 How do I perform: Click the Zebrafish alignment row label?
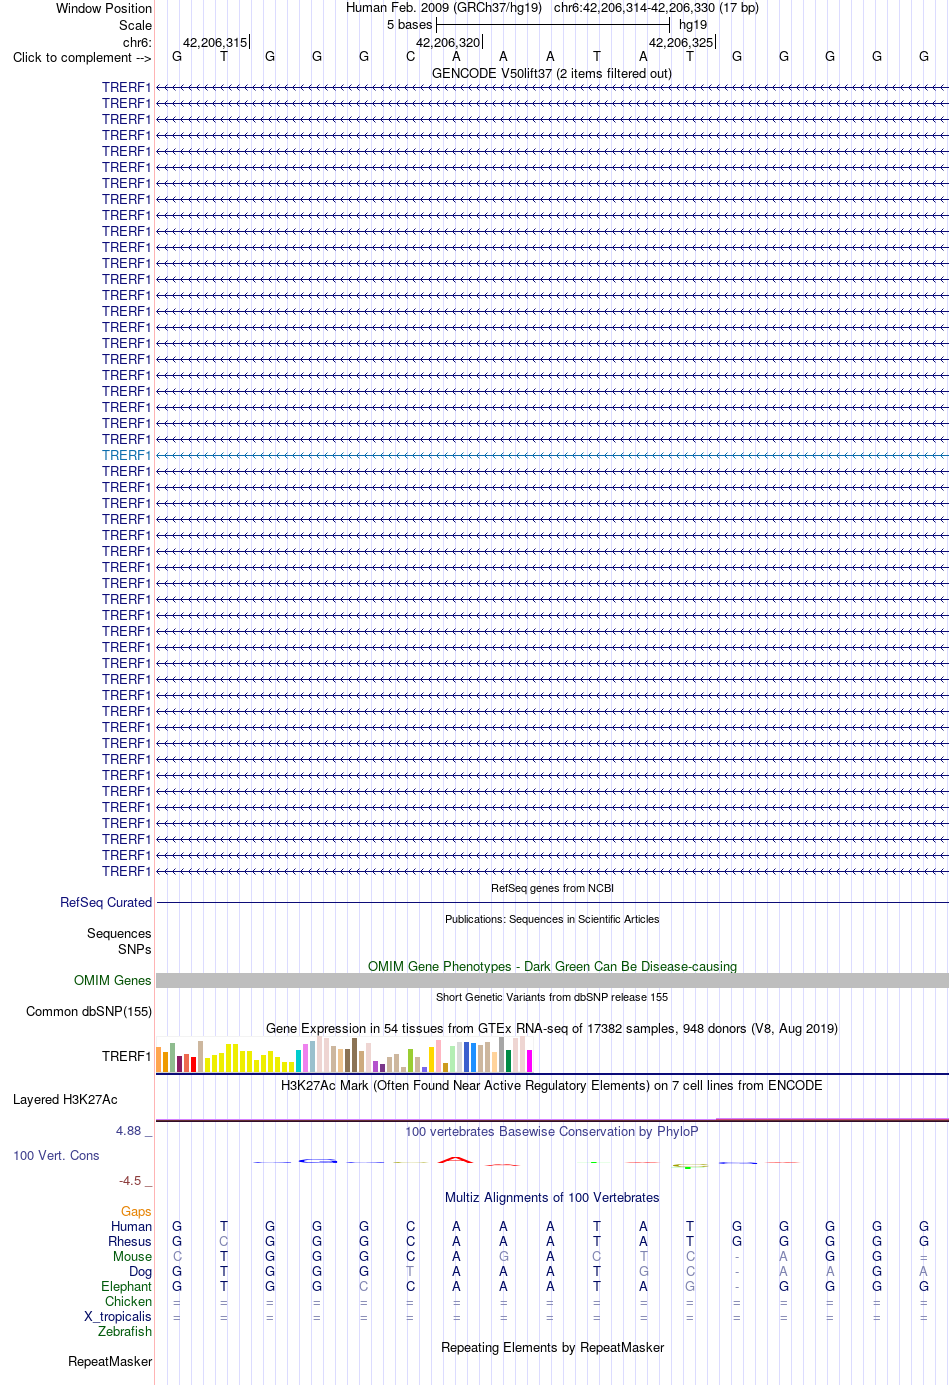pyautogui.click(x=125, y=1331)
